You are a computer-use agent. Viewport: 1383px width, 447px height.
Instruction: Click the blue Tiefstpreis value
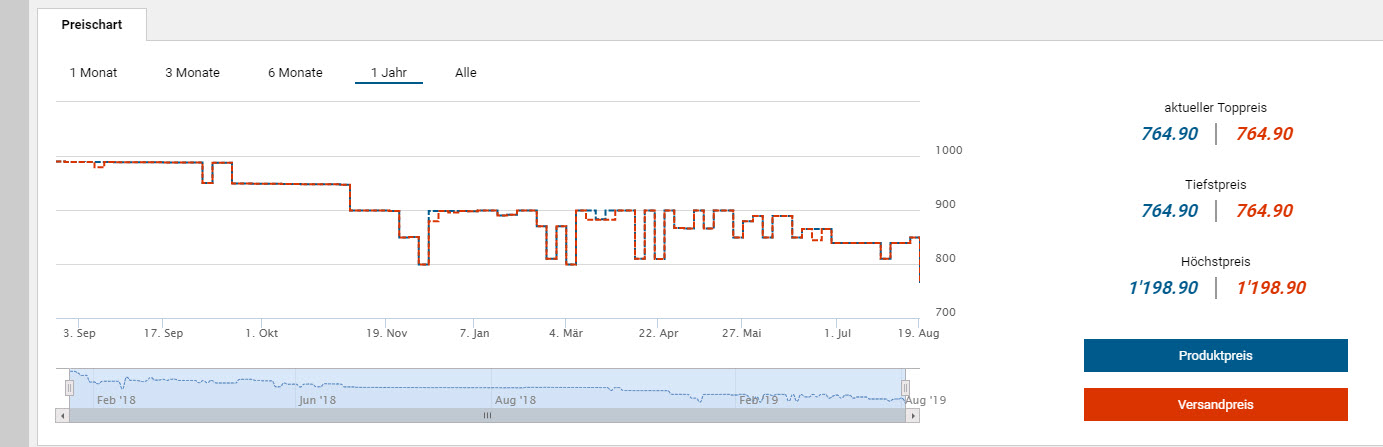1169,211
